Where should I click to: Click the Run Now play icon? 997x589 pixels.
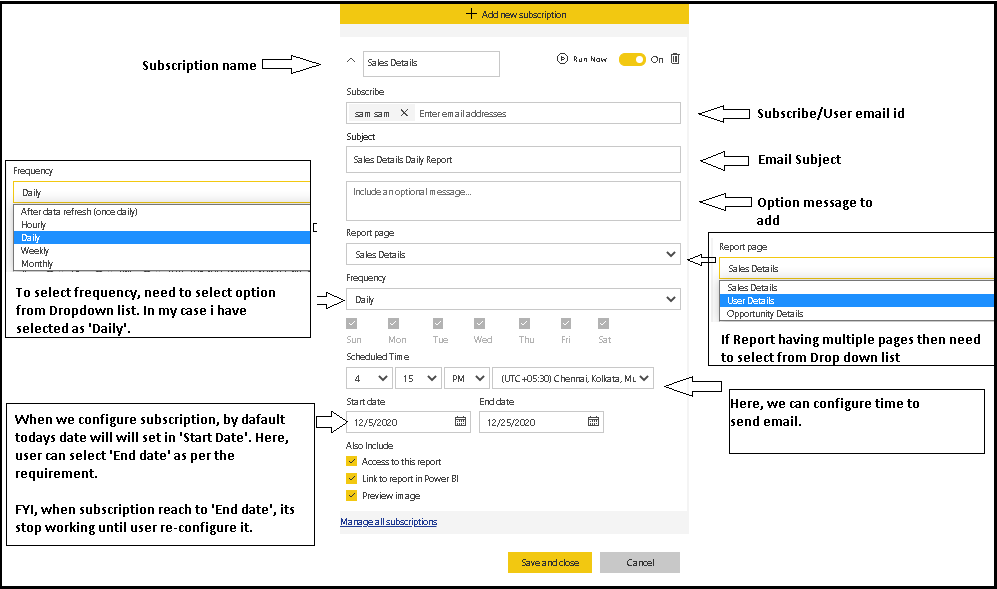[x=562, y=59]
